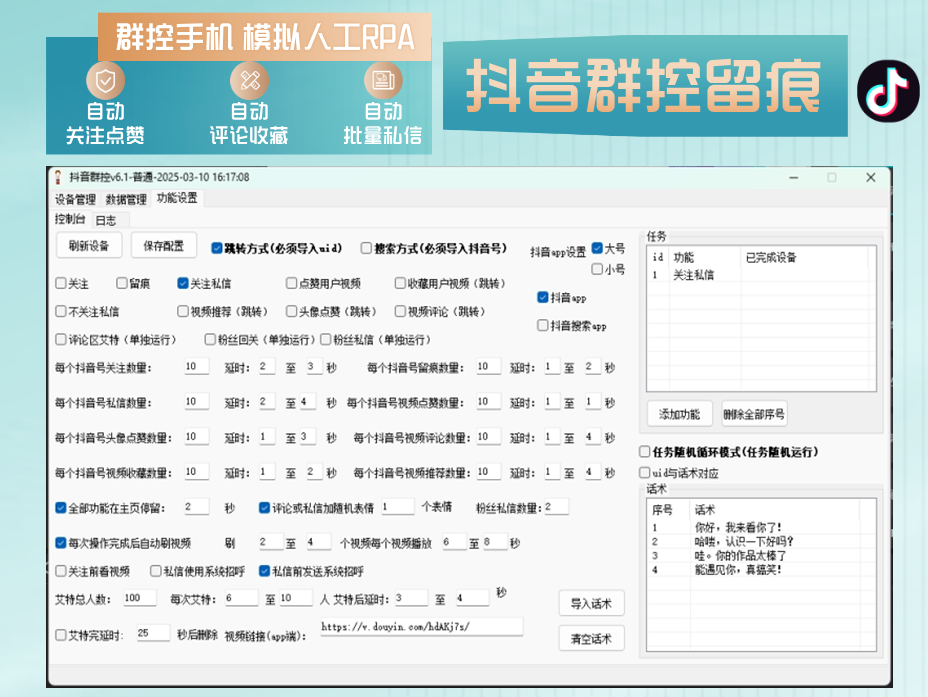Click the 视频链接(app端) URL field
Image resolution: width=928 pixels, height=697 pixels.
[421, 627]
